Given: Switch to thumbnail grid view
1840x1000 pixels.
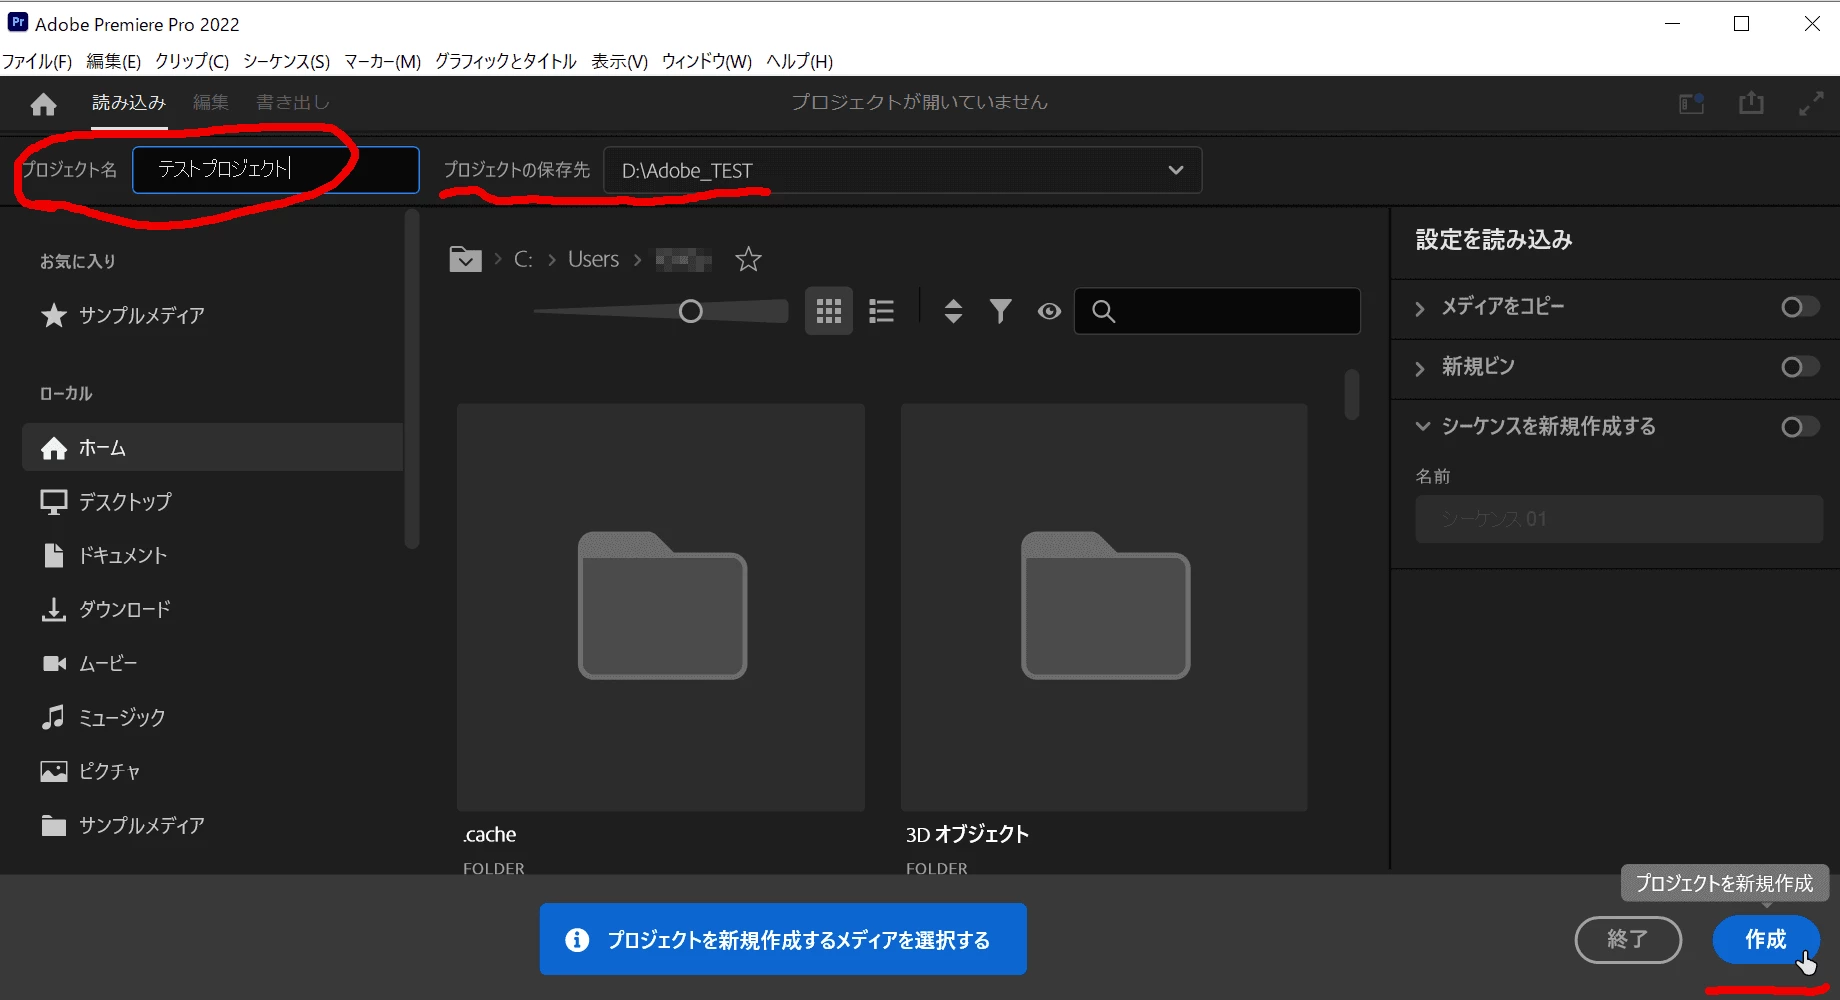Looking at the screenshot, I should pyautogui.click(x=829, y=311).
